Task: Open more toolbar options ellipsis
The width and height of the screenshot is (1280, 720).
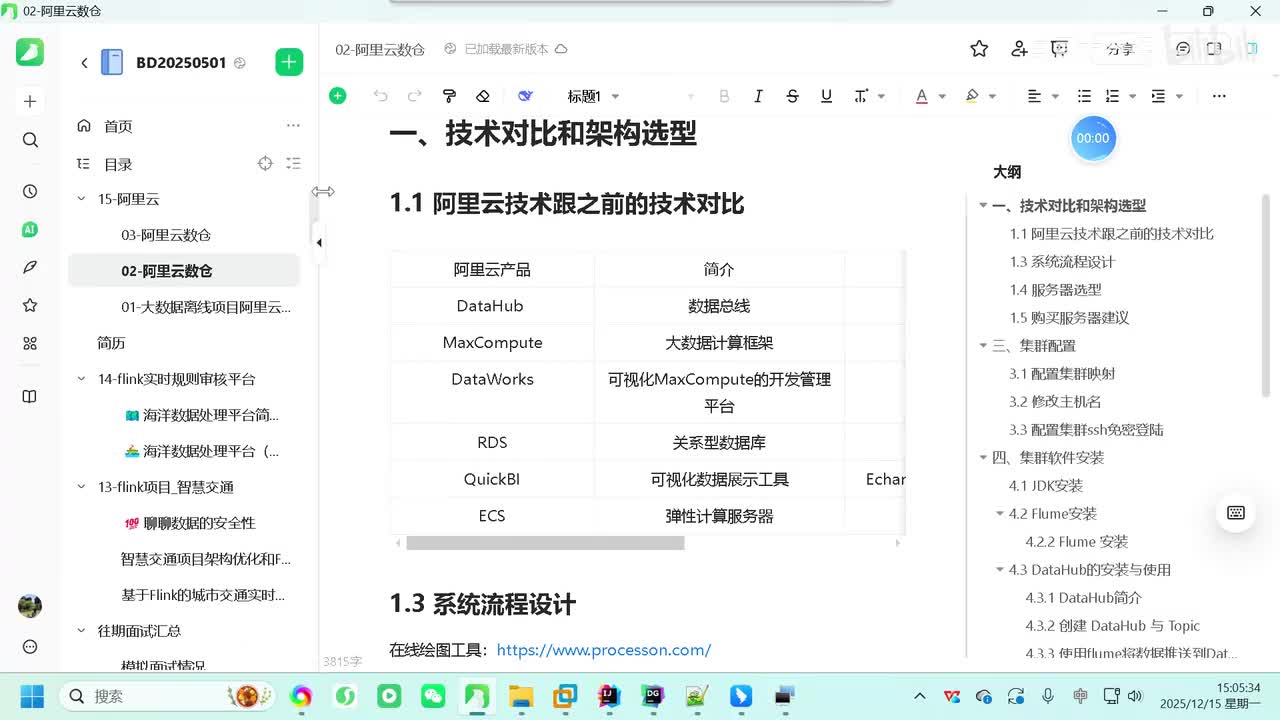Action: [1219, 96]
